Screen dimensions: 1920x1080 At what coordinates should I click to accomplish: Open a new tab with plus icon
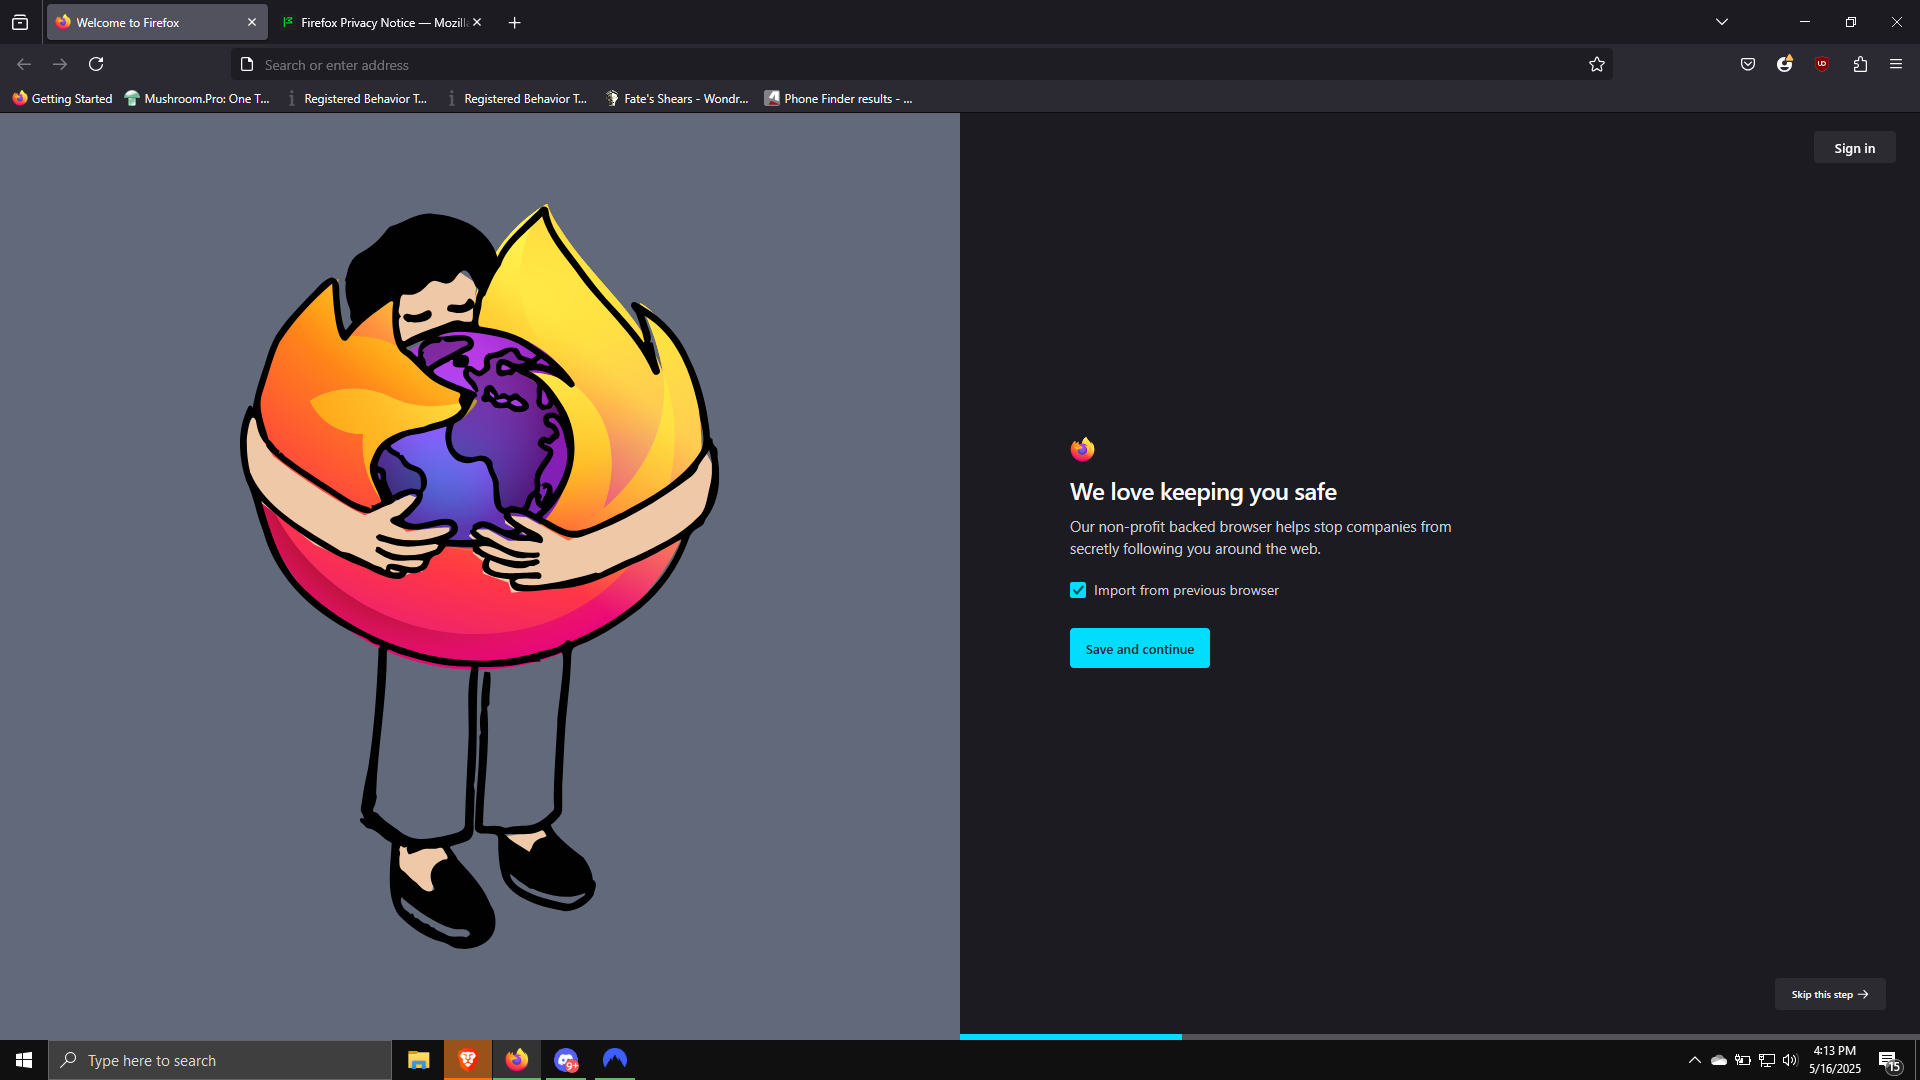coord(514,22)
